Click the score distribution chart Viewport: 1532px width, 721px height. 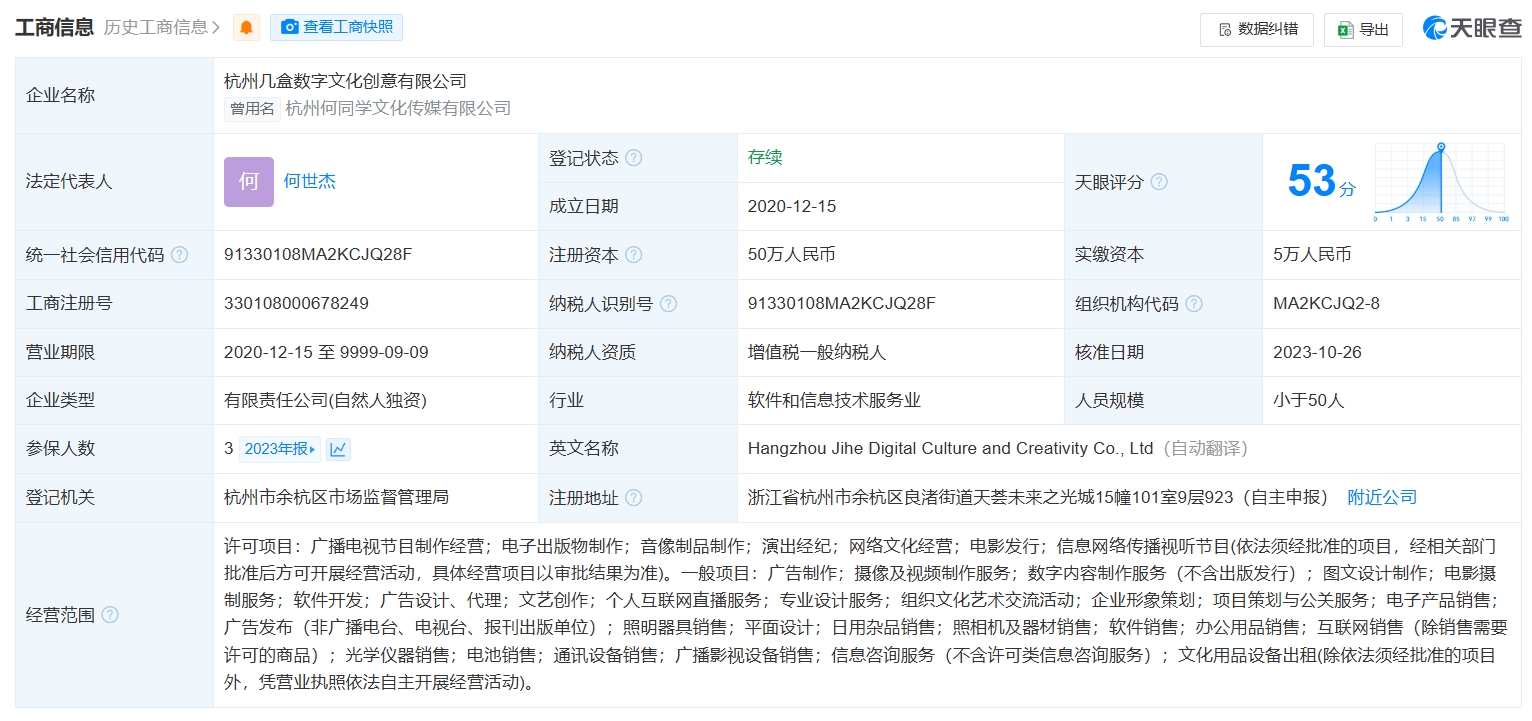click(x=1441, y=183)
